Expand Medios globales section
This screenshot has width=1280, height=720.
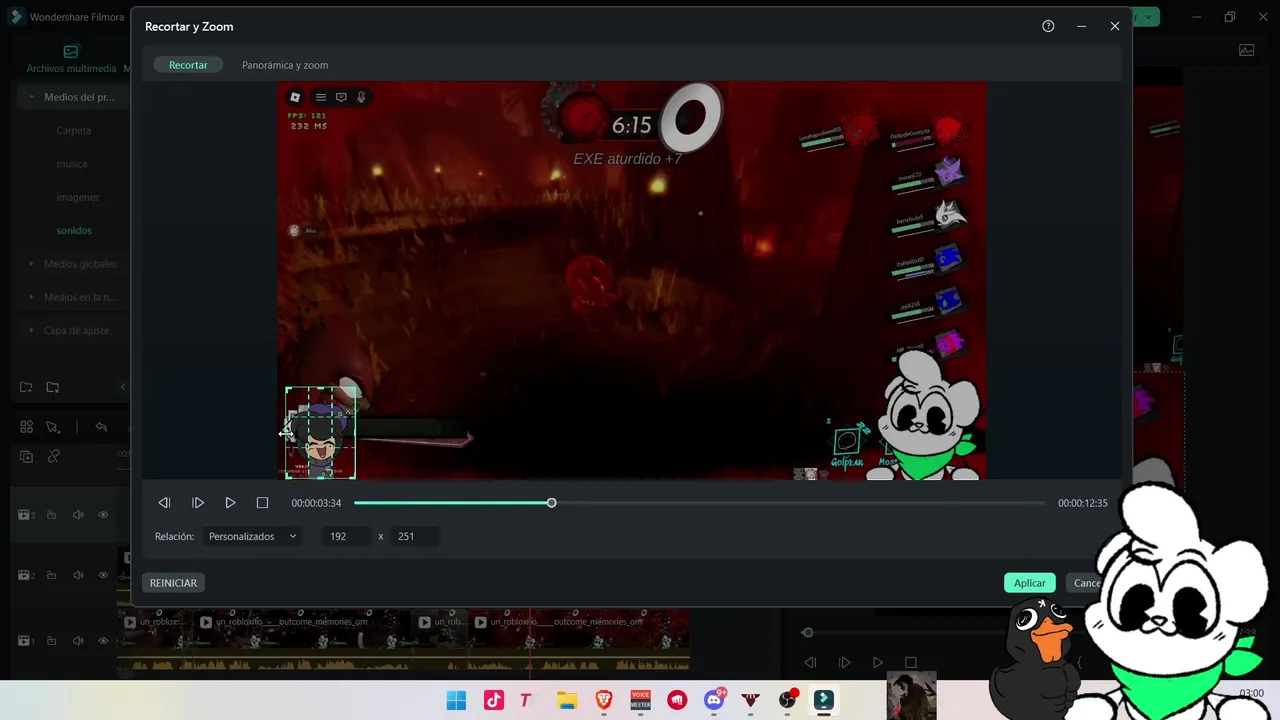click(x=33, y=264)
